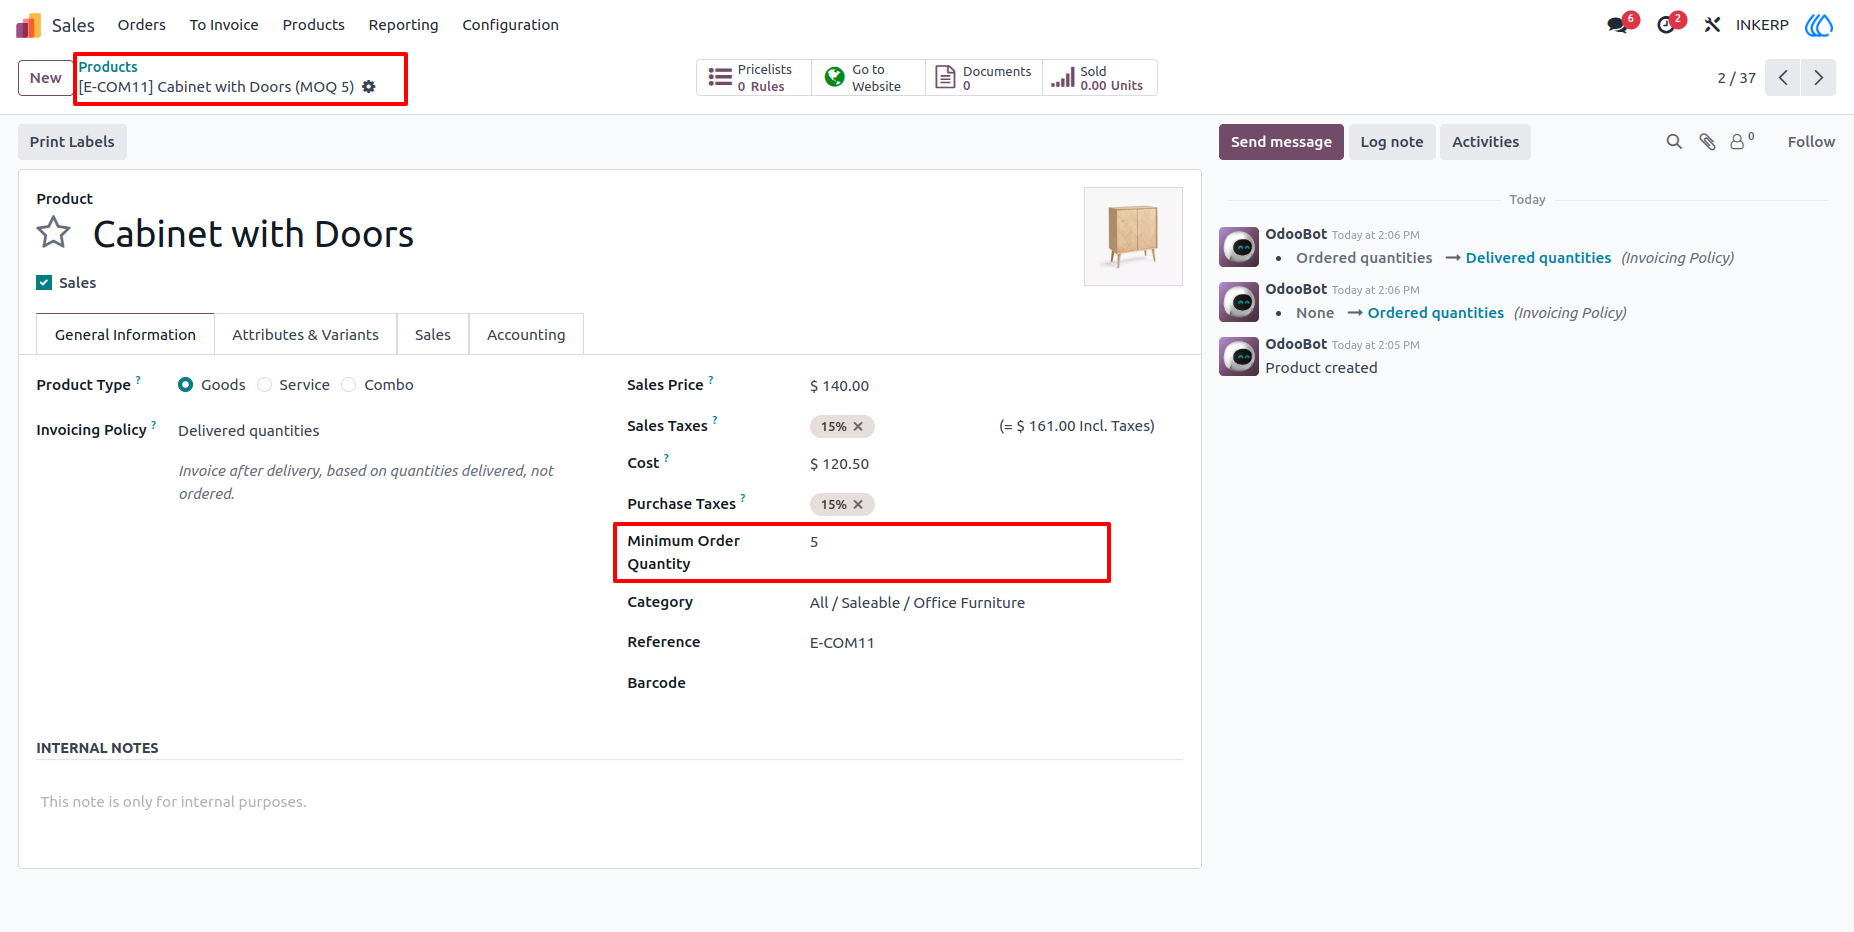Open the Orders menu
This screenshot has height=932, width=1854.
click(142, 25)
